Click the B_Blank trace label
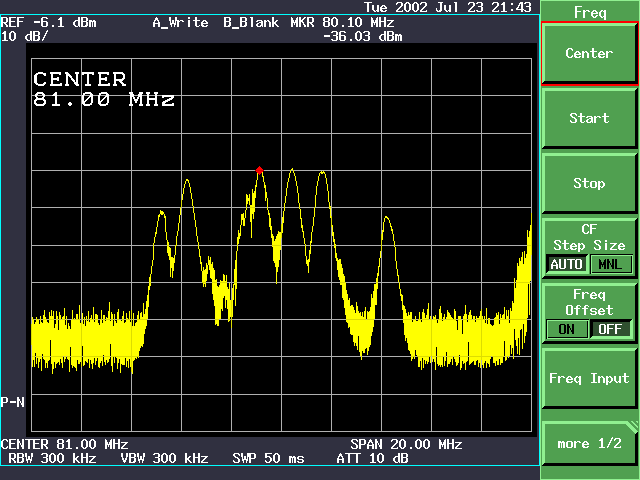 point(251,22)
